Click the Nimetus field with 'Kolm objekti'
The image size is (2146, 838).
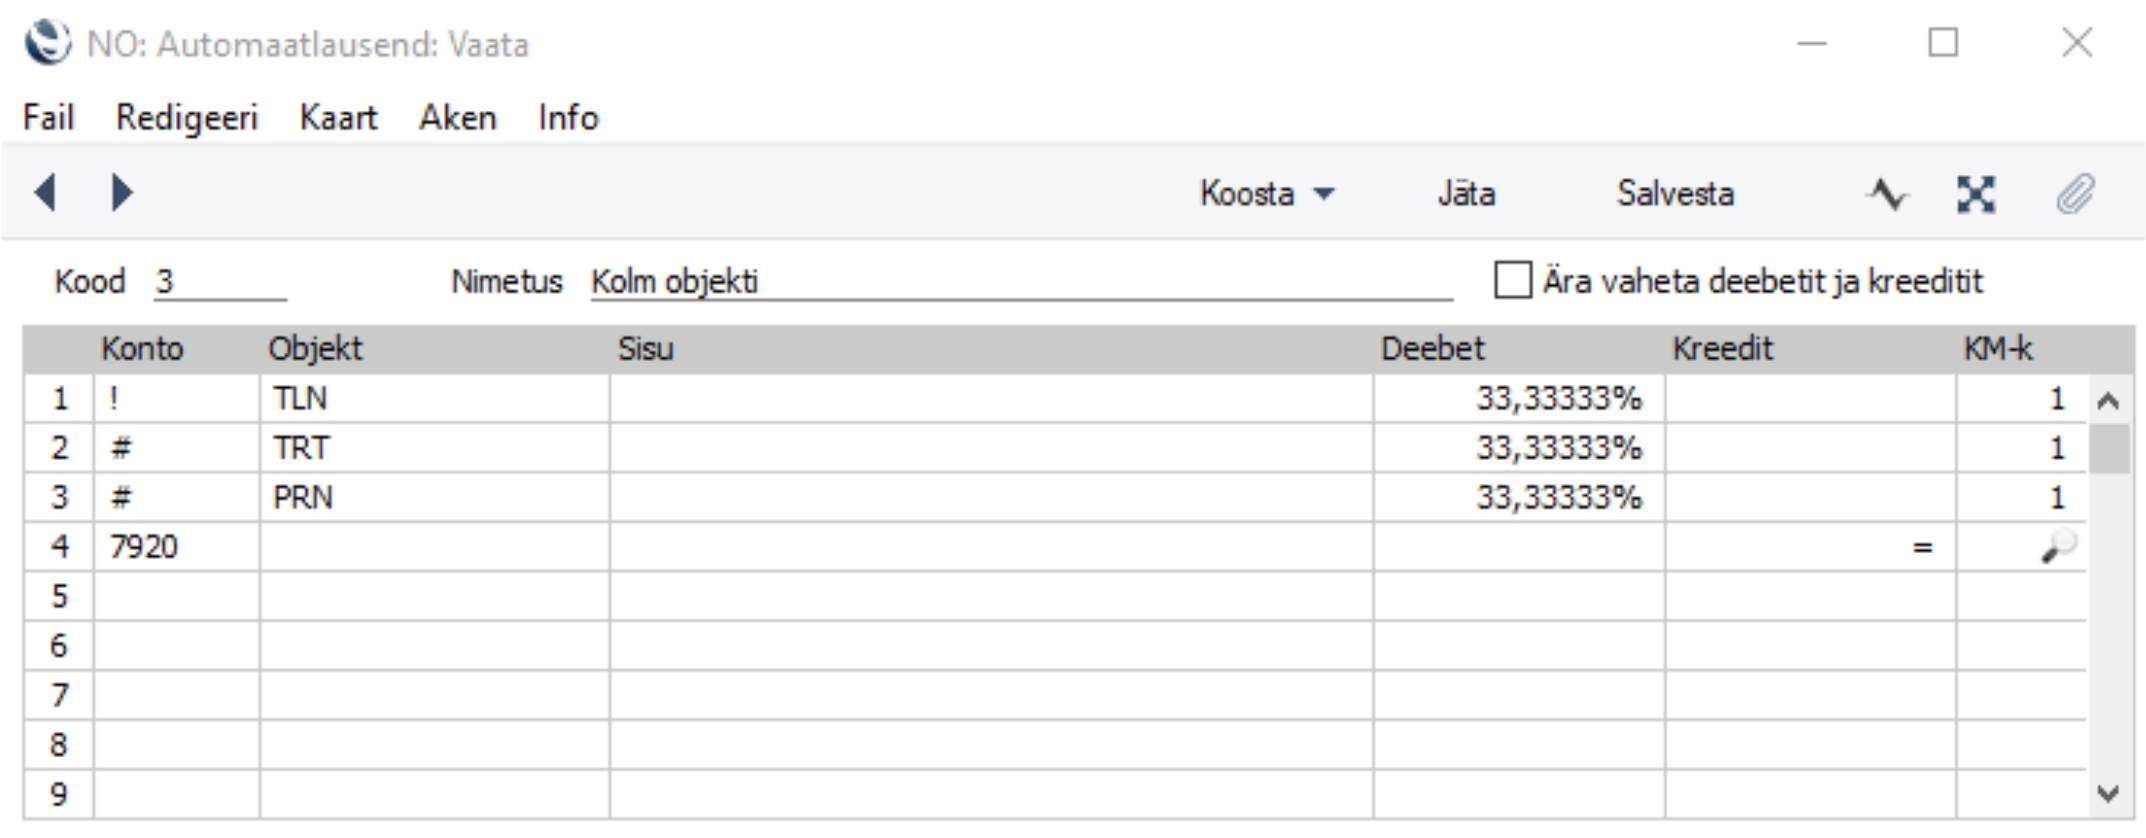coord(1020,282)
